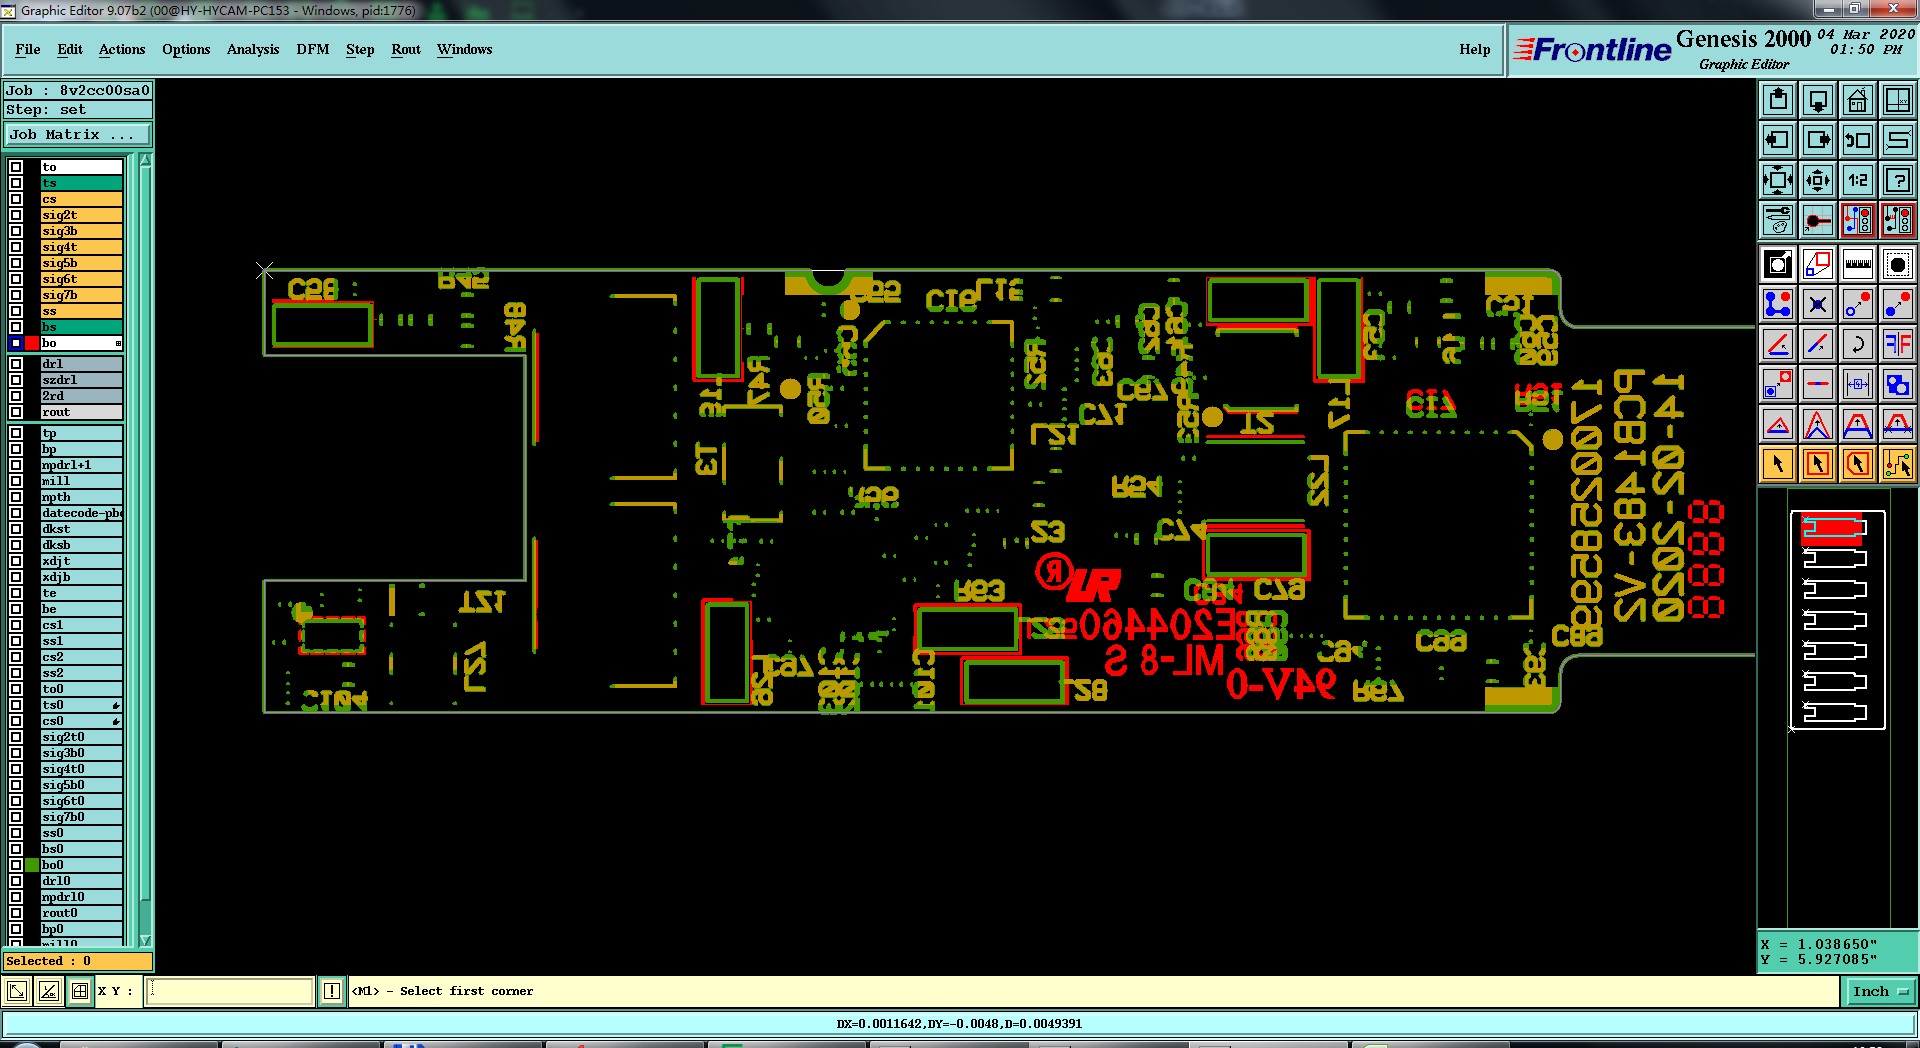Click the pan right view icon
The height and width of the screenshot is (1048, 1920).
pyautogui.click(x=1818, y=140)
